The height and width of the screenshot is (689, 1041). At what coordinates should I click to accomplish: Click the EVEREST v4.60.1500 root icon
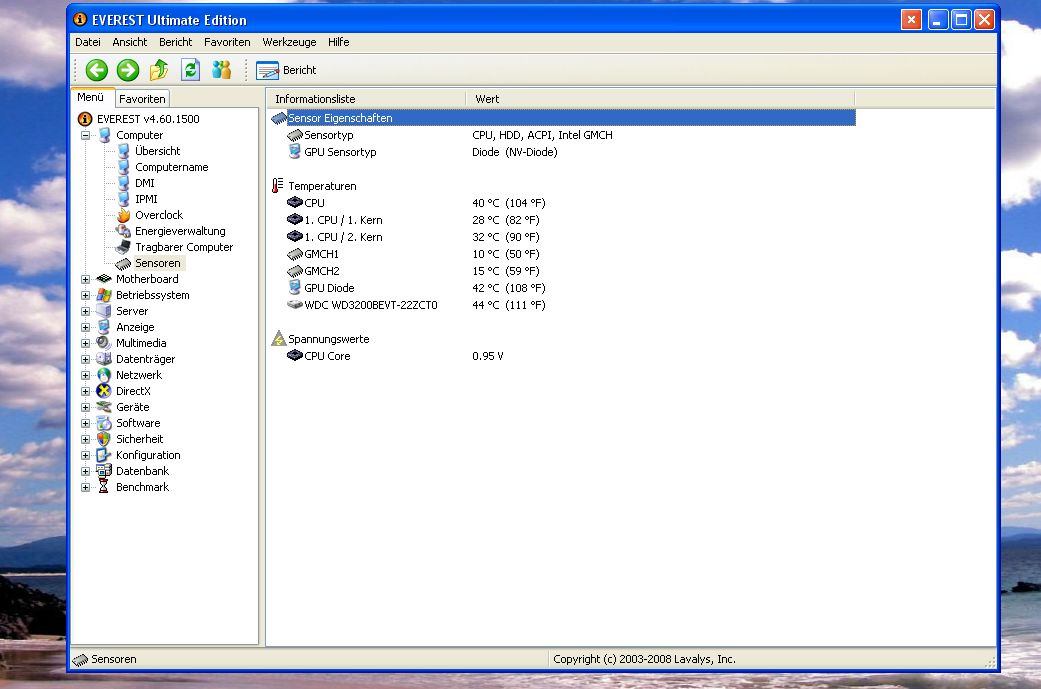85,119
